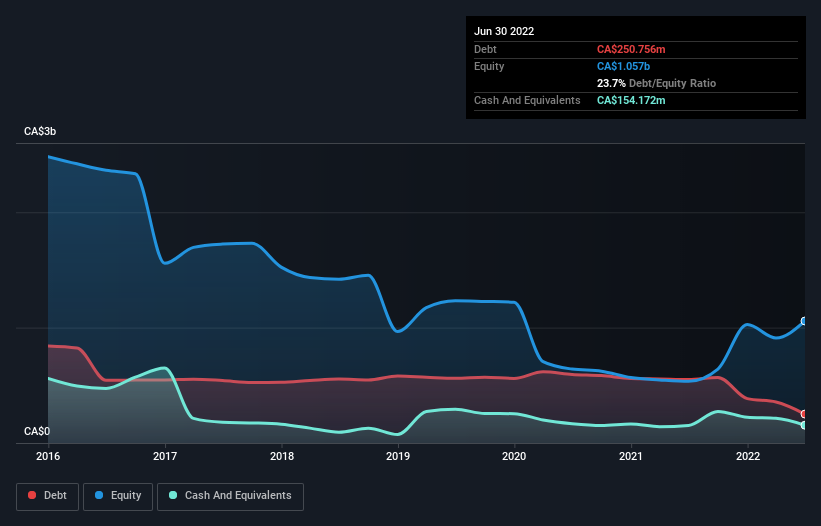This screenshot has height=526, width=821.
Task: Toggle the Debt series in the legend
Action: tap(48, 496)
